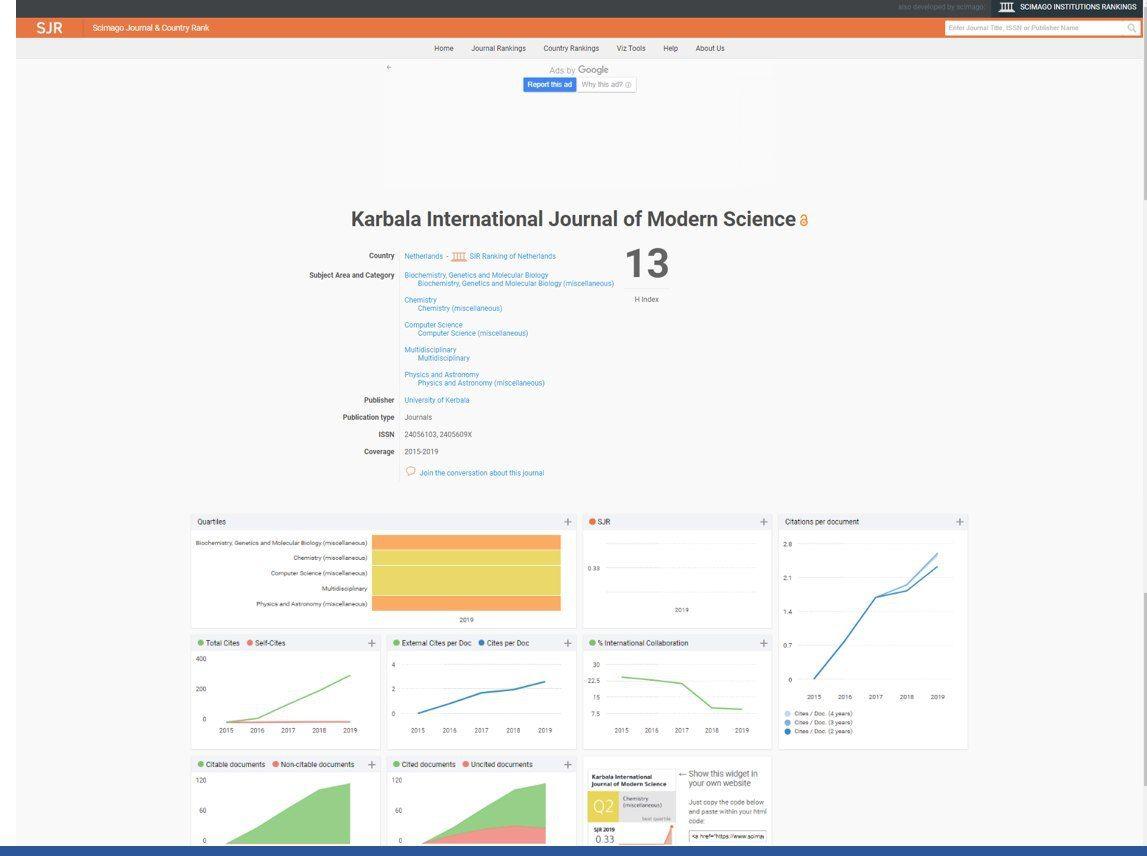Click the yellow Computer Science quartile bar
Screen dimensions: 1147x856
[465, 573]
